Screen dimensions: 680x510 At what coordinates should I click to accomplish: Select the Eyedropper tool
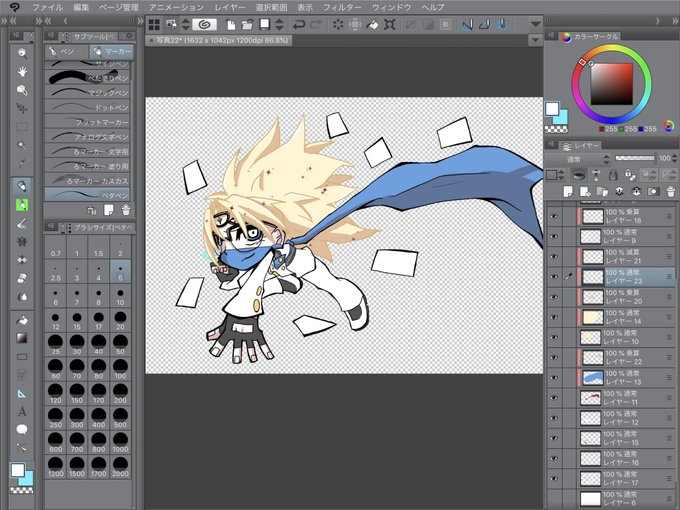(22, 163)
